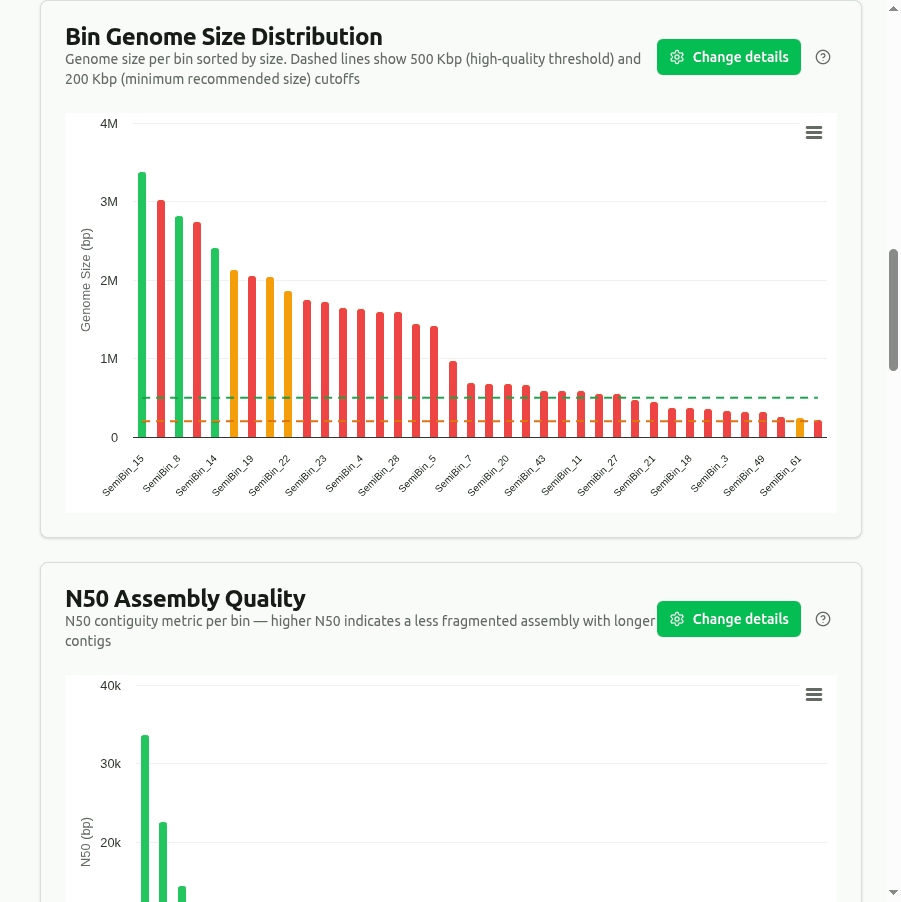Click the help icon beside Bin Genome Size Distribution
Screen dimensions: 901x902
(x=822, y=57)
